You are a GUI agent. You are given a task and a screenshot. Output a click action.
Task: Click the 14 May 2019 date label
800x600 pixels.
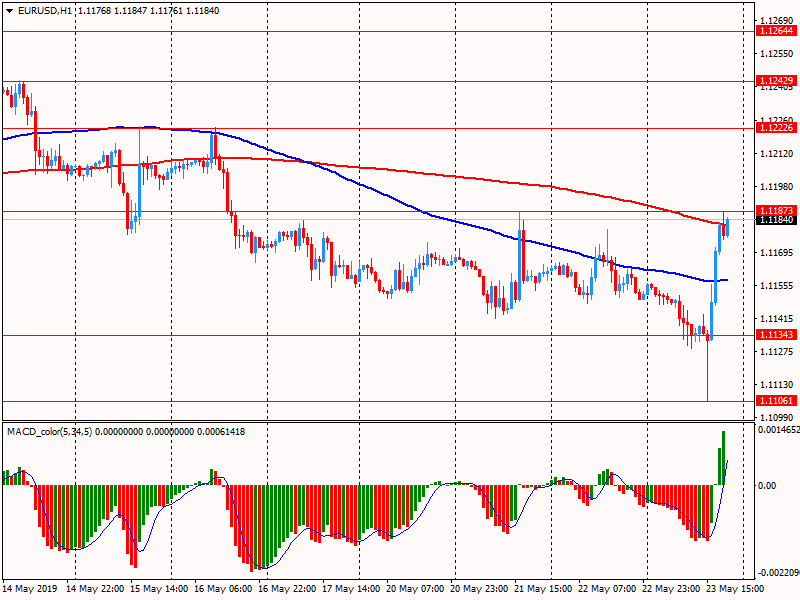point(30,589)
